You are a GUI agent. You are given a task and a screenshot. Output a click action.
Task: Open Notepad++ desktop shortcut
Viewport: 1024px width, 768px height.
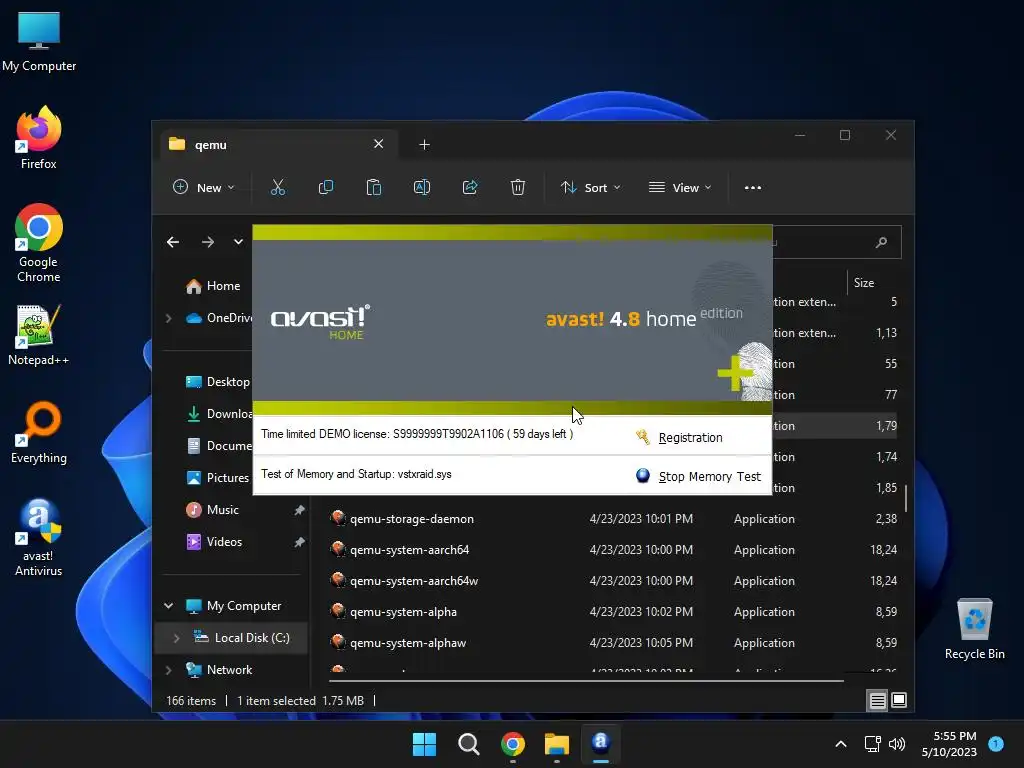coord(39,335)
